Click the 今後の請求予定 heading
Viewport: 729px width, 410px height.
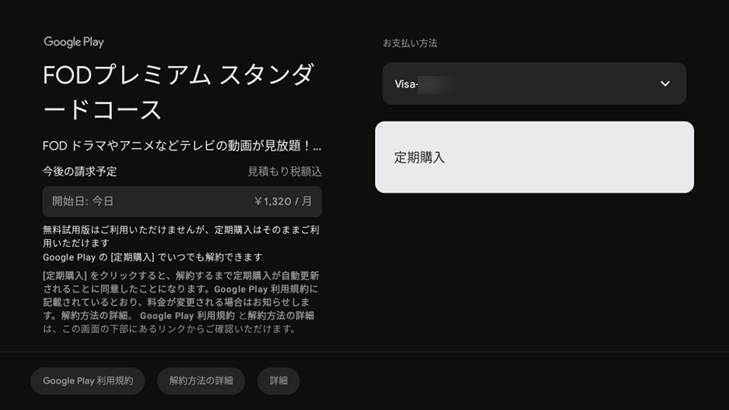pos(80,172)
